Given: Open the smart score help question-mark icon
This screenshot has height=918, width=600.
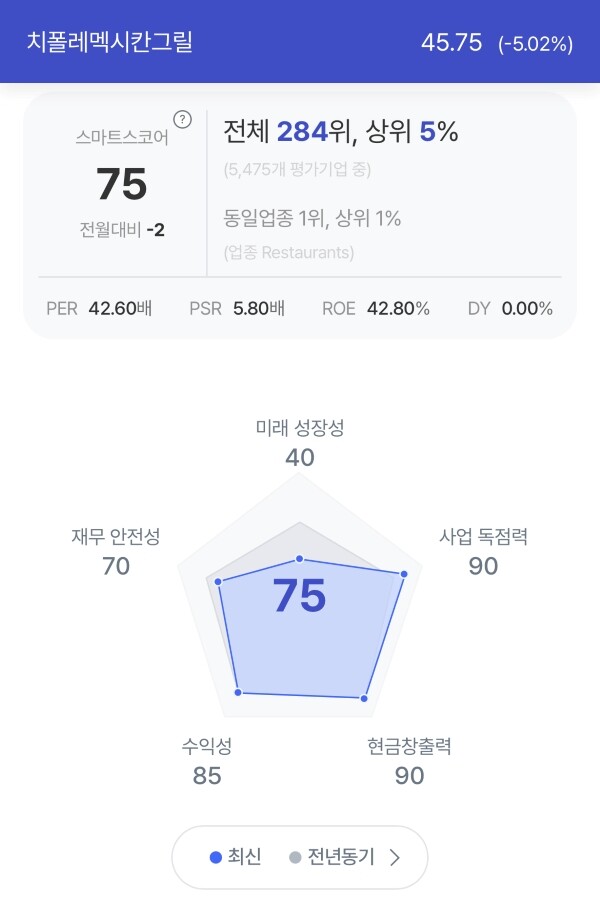Looking at the screenshot, I should tap(183, 119).
